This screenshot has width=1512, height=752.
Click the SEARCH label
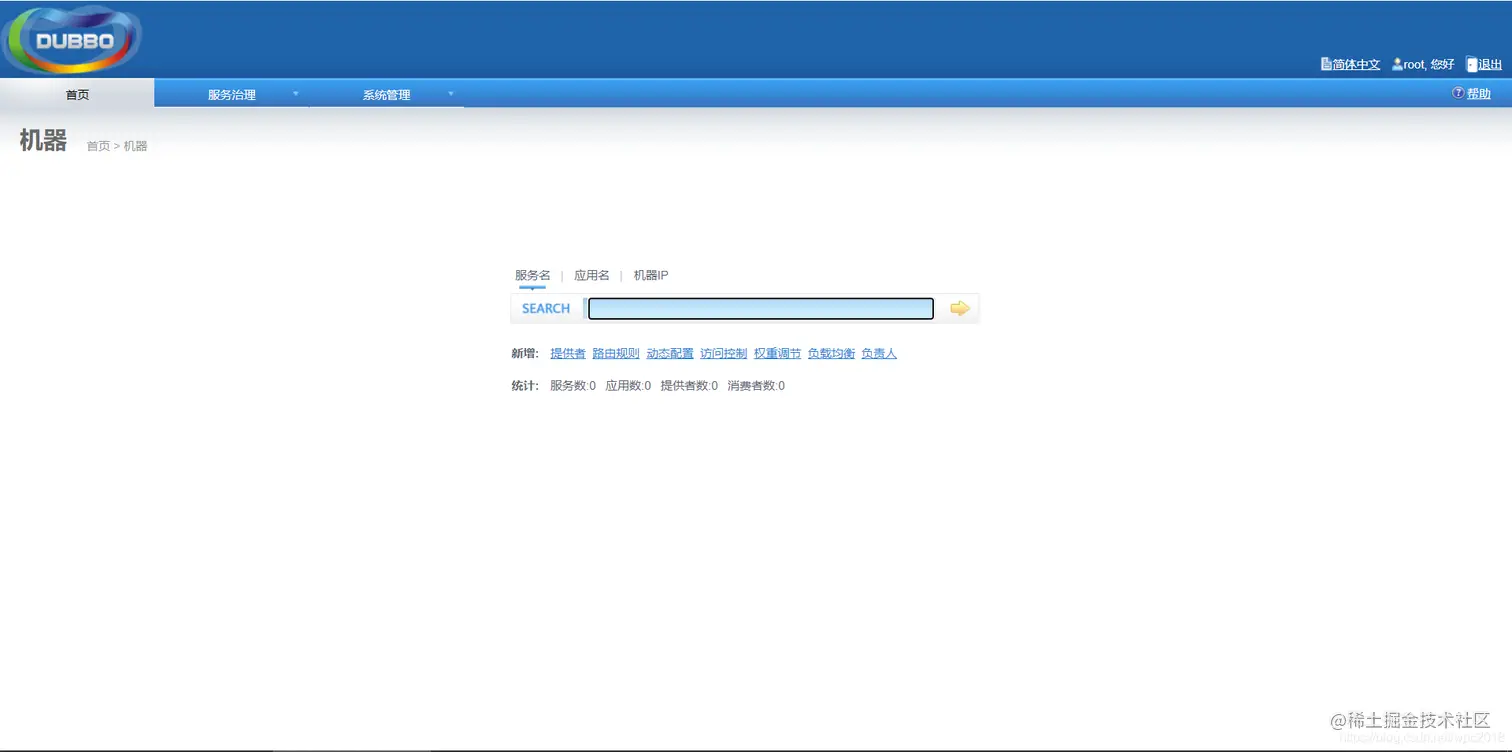click(x=546, y=308)
